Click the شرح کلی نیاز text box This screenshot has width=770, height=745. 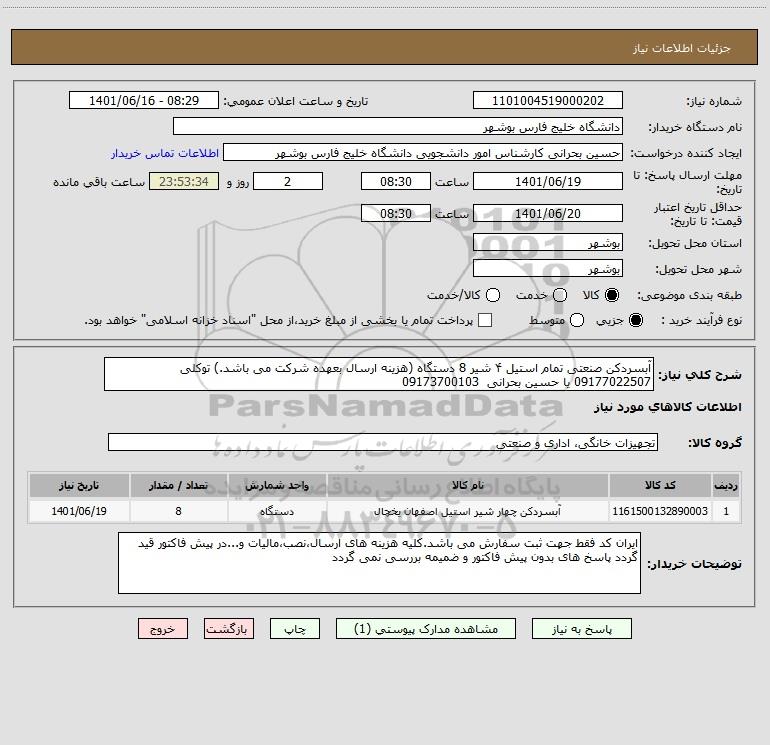(x=379, y=374)
